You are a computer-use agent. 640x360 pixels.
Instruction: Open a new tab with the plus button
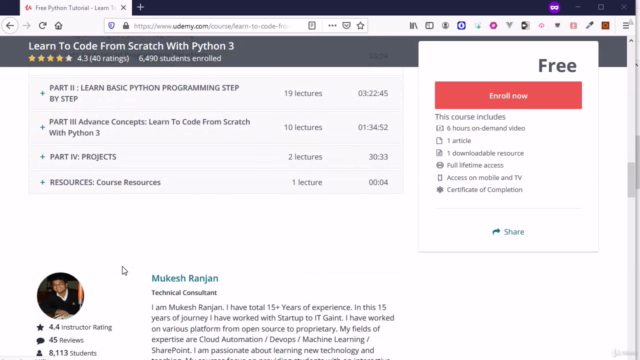point(140,7)
